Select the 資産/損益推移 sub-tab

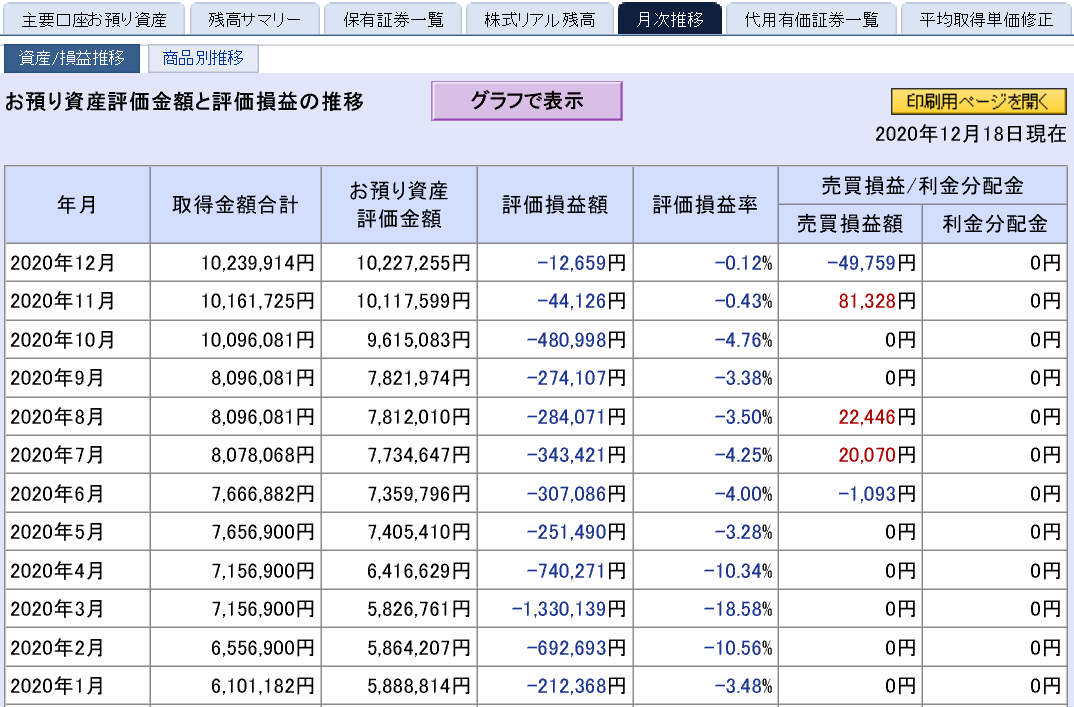pos(72,58)
